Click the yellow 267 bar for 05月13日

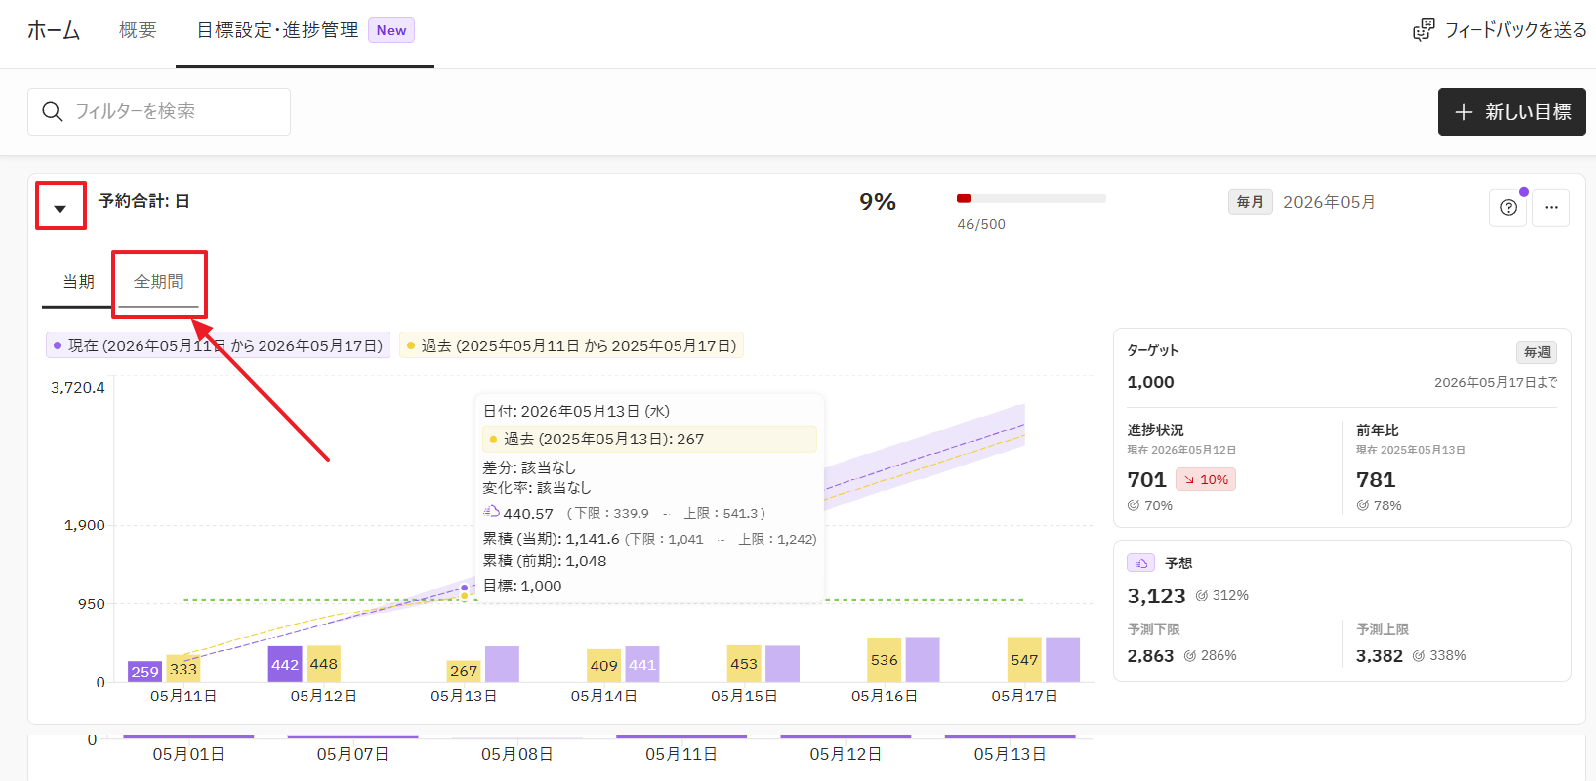(464, 671)
